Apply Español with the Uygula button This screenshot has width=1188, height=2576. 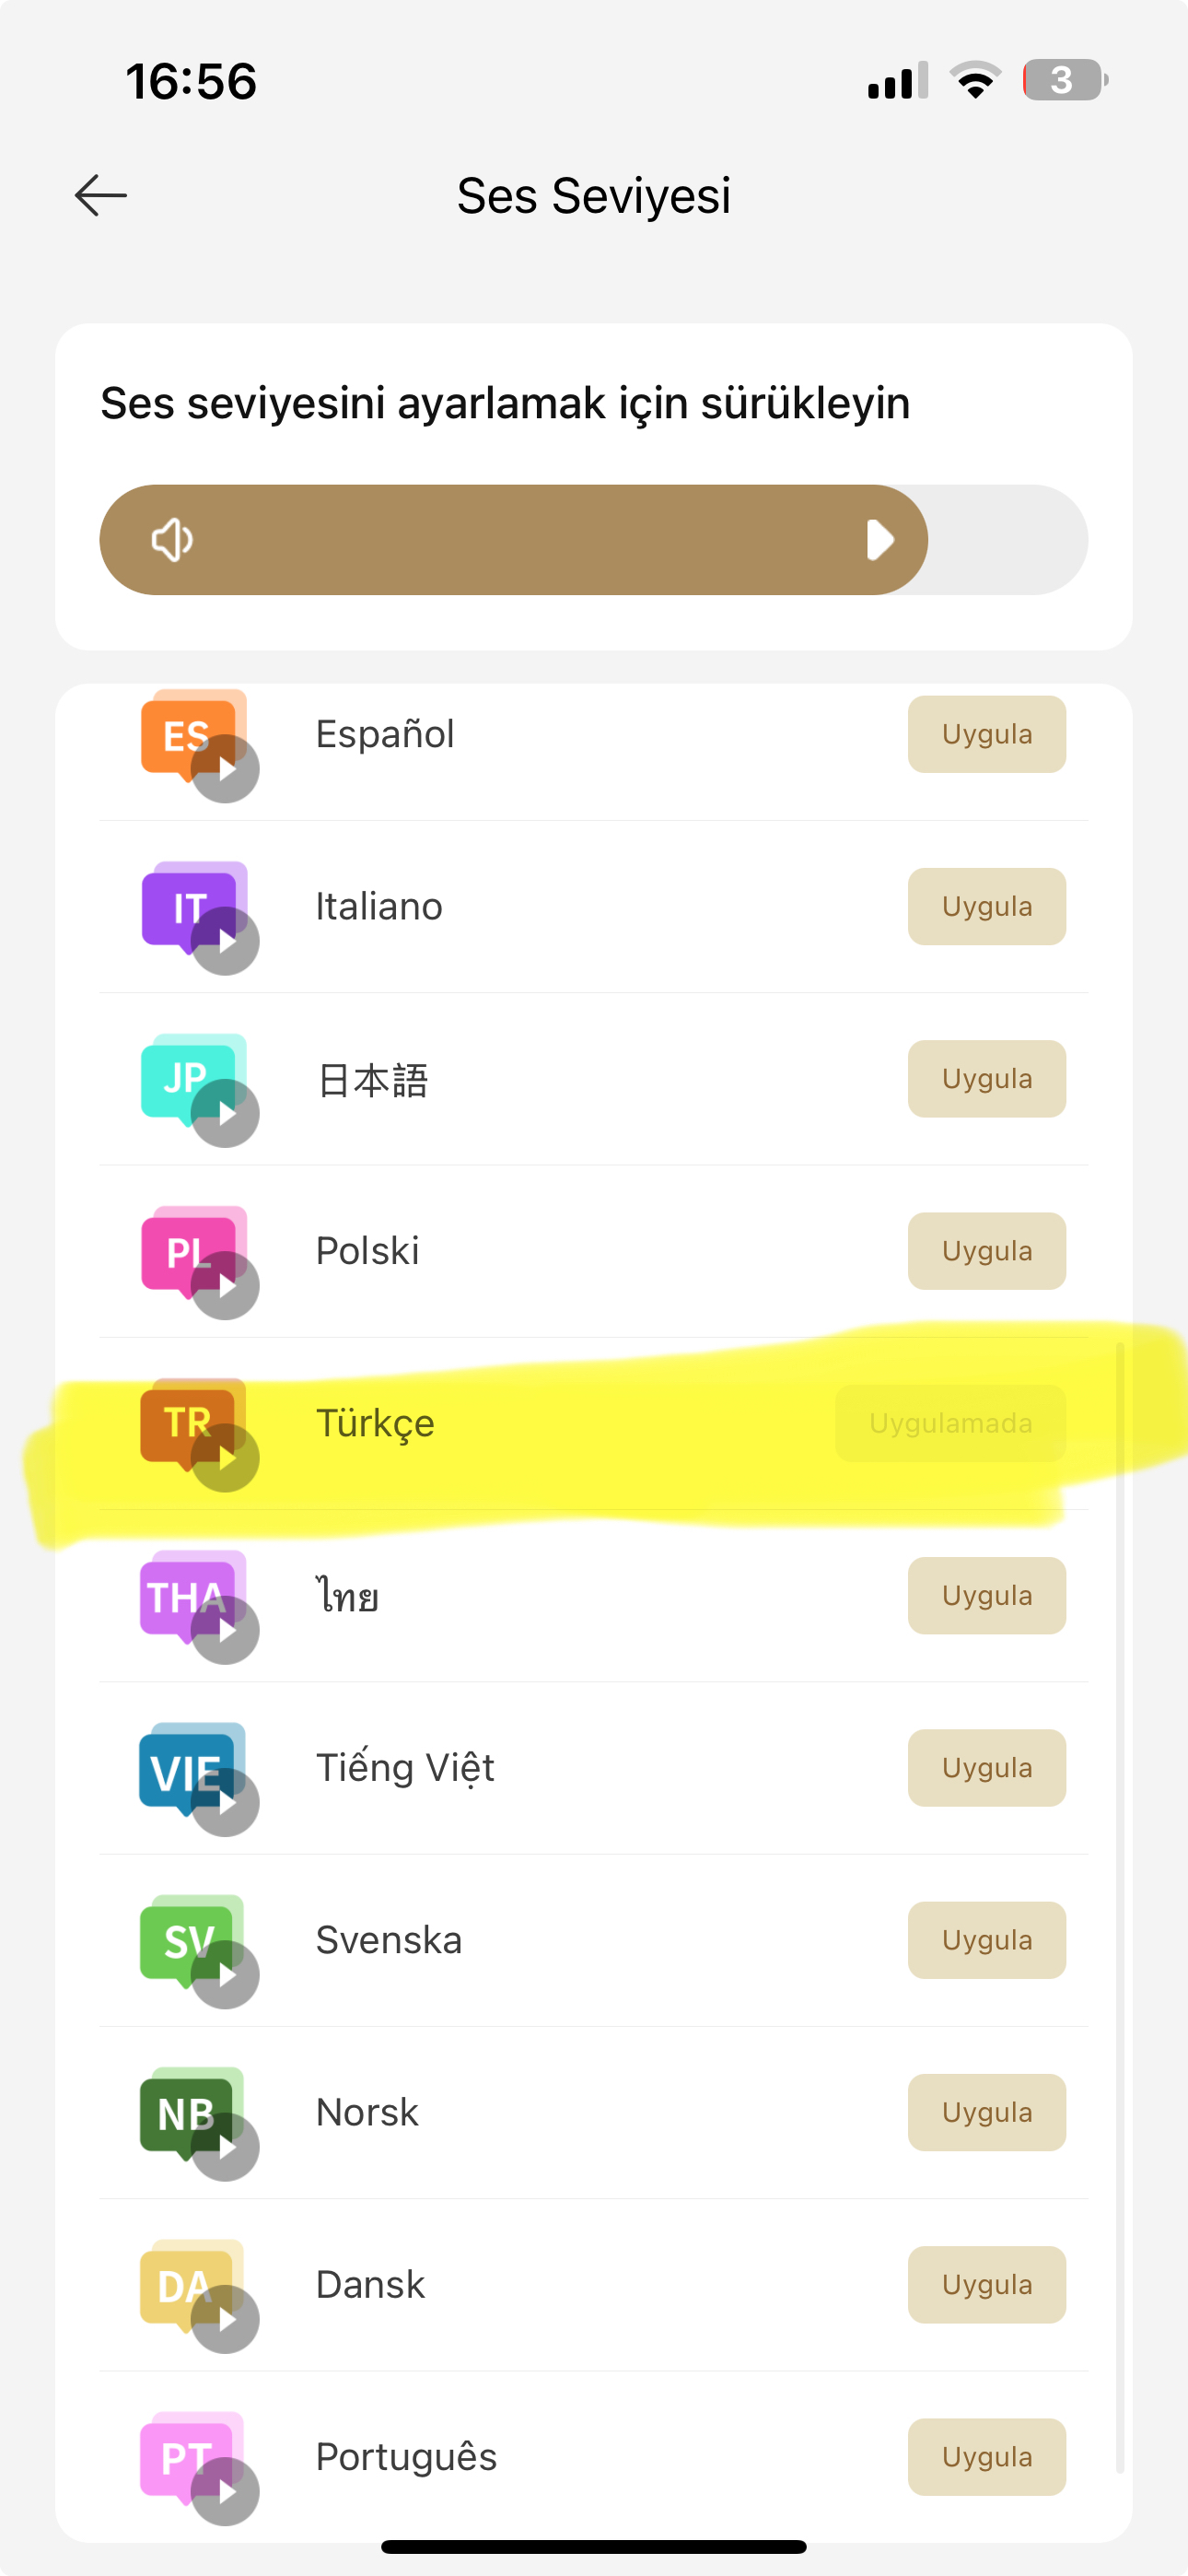point(986,734)
